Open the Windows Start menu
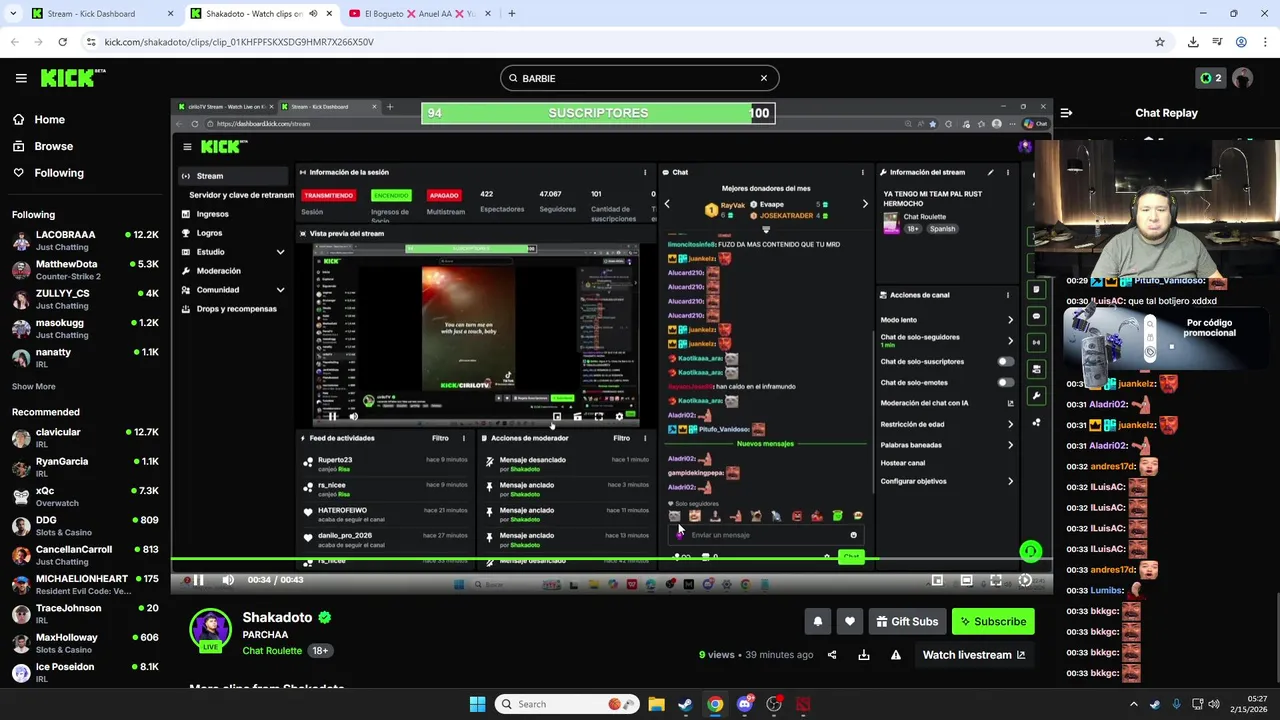The image size is (1280, 720). (x=477, y=704)
